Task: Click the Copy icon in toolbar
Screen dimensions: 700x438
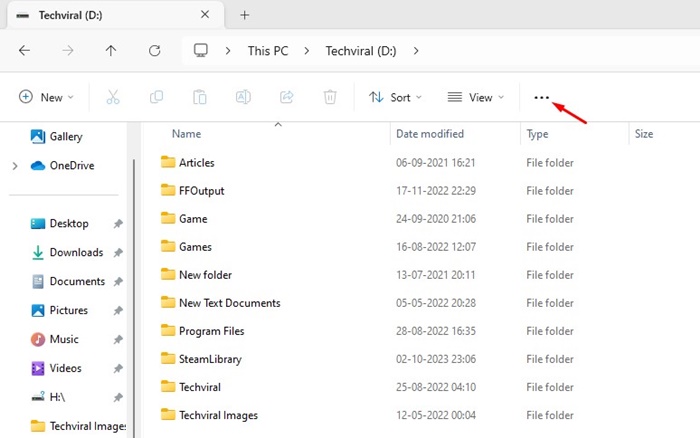Action: [156, 97]
